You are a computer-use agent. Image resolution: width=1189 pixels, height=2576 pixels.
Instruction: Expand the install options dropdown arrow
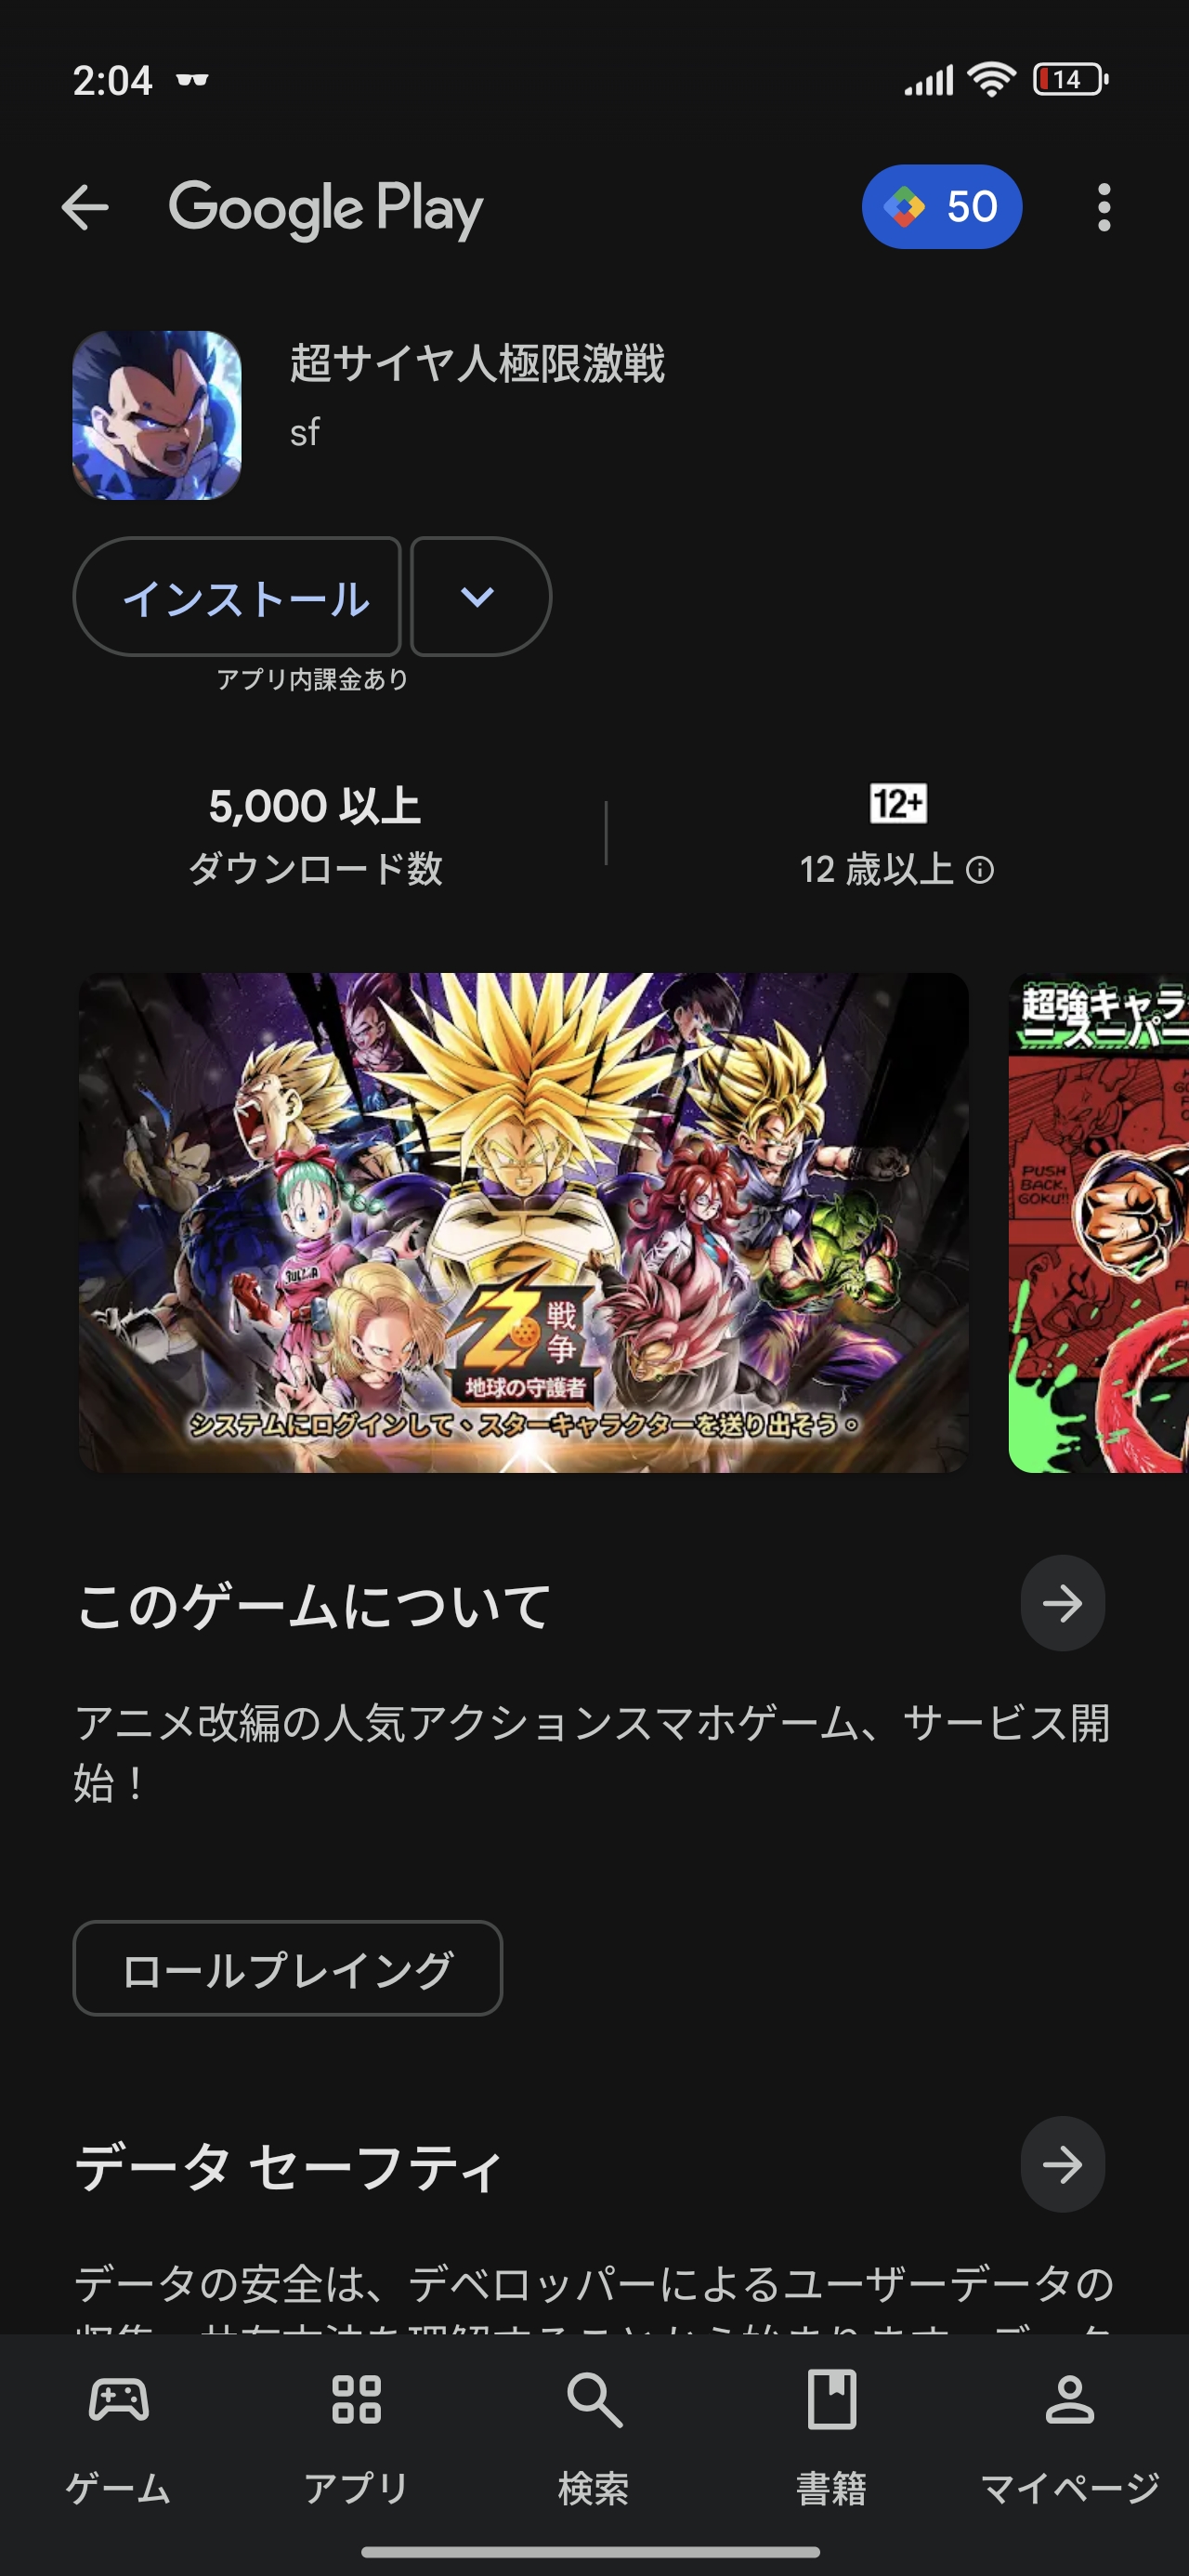[x=480, y=597]
